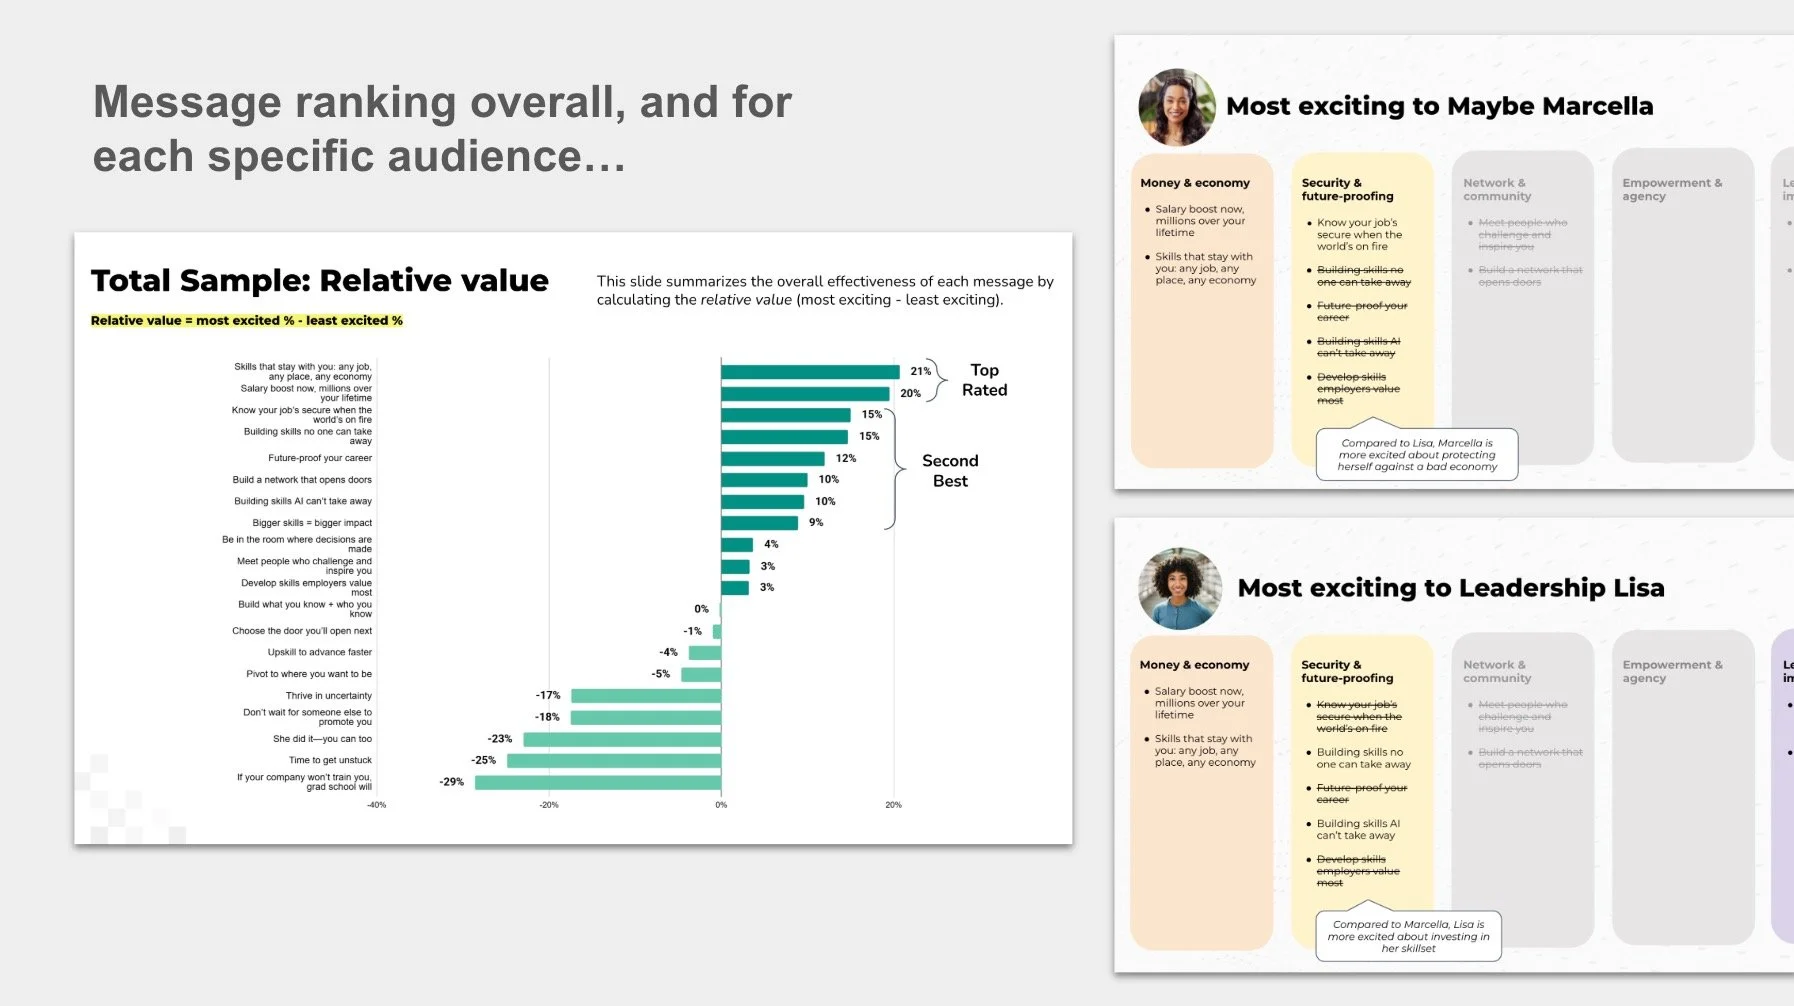
Task: Select "Salary boost now" bullet in Lisa's card
Action: coord(1200,703)
